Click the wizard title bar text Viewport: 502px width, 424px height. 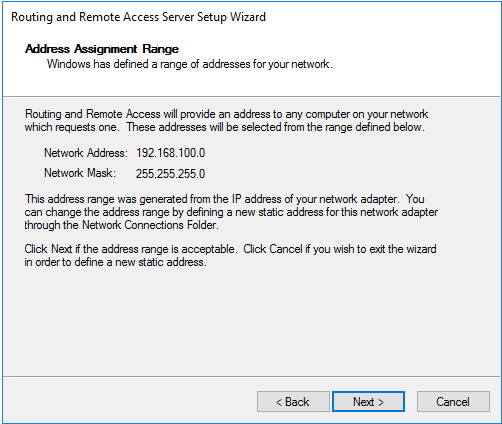138,17
